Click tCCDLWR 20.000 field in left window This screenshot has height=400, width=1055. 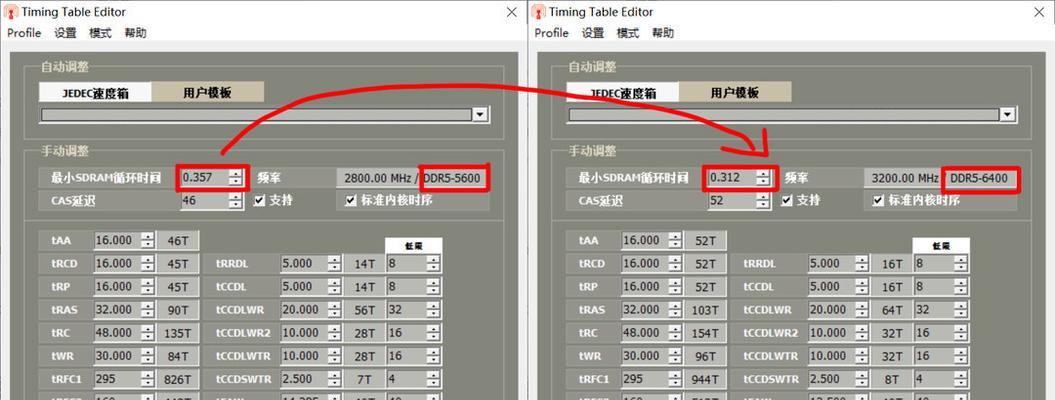303,310
